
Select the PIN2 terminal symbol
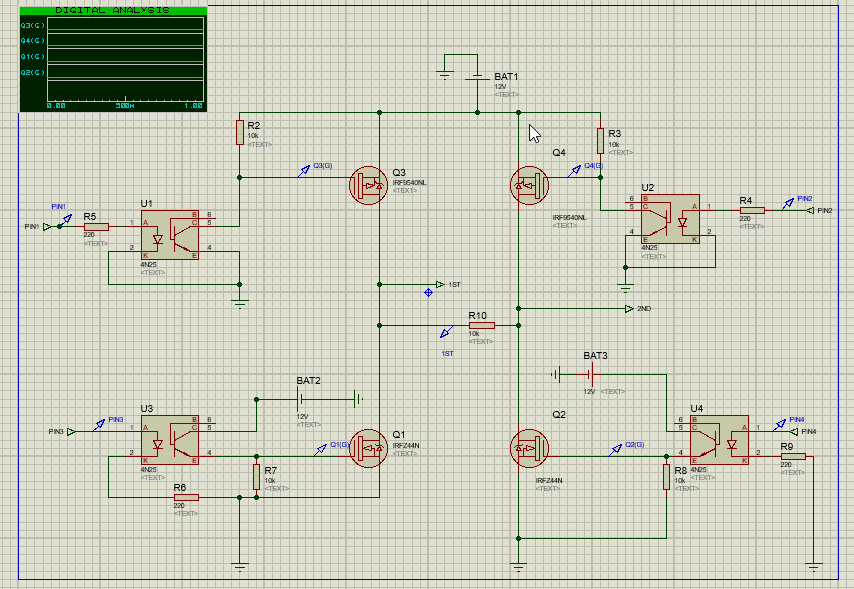coord(810,210)
